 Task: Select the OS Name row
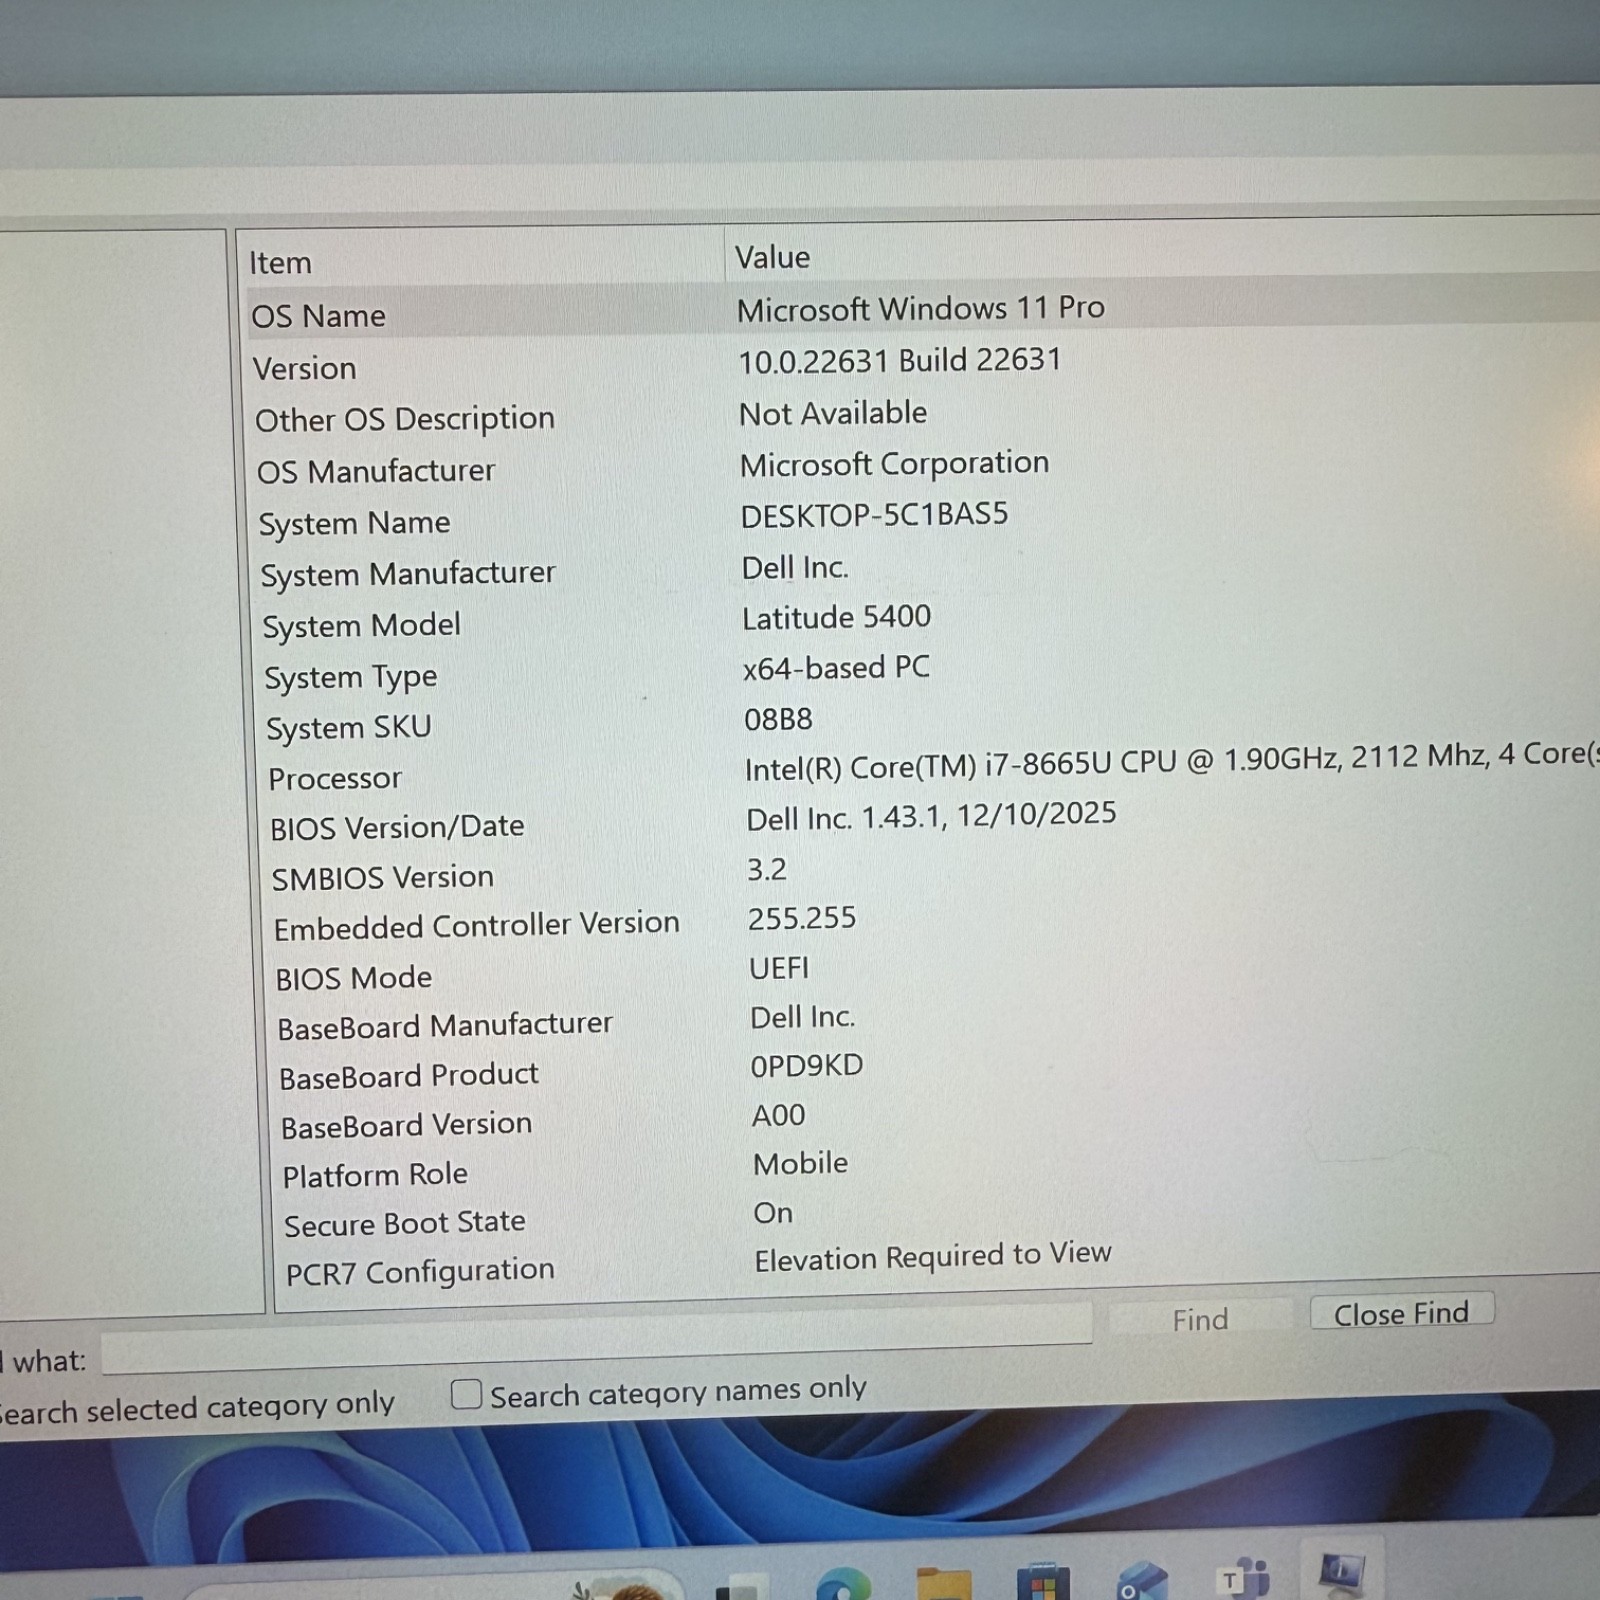pos(923,309)
